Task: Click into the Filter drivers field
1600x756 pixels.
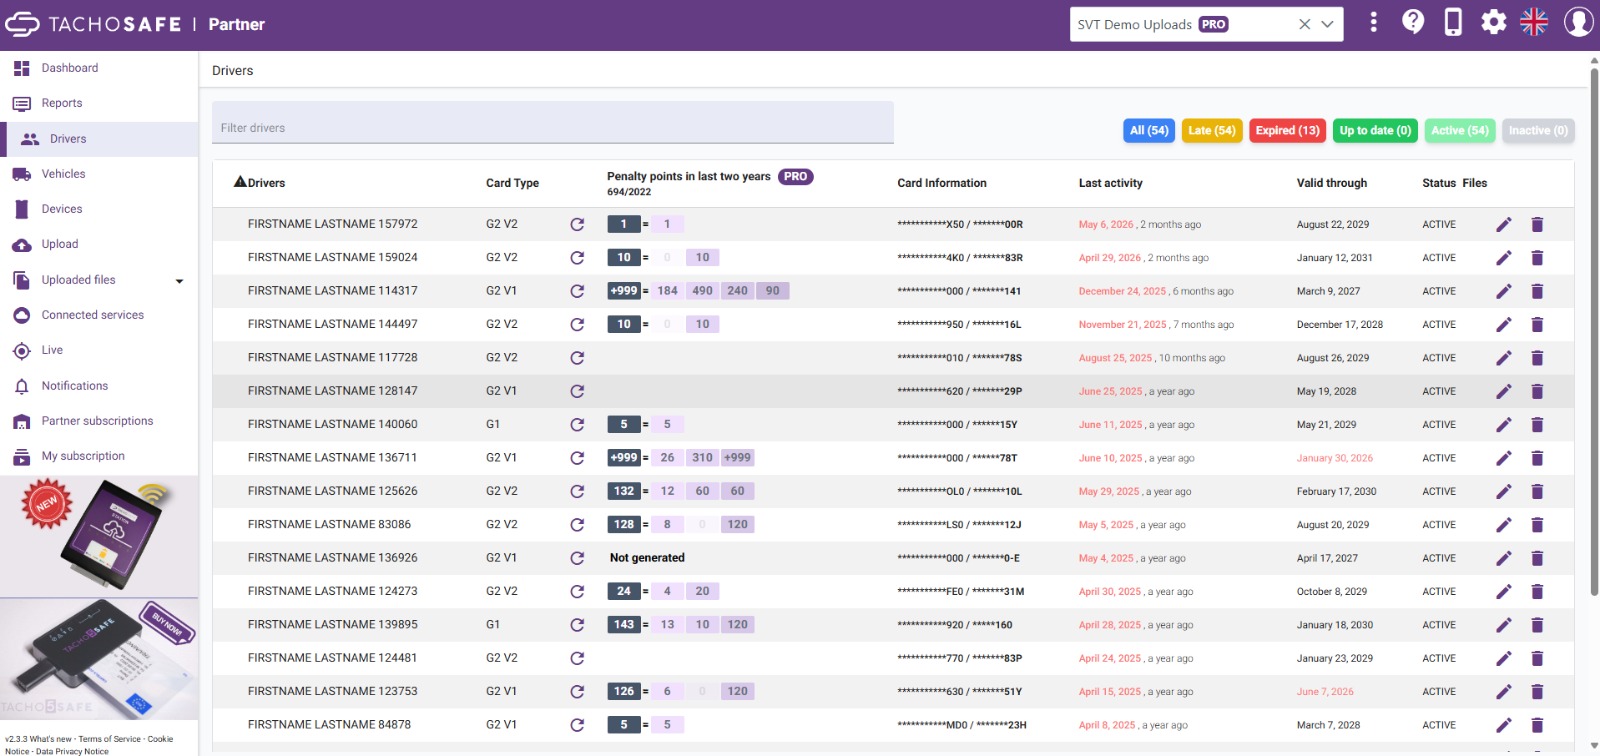Action: click(553, 123)
